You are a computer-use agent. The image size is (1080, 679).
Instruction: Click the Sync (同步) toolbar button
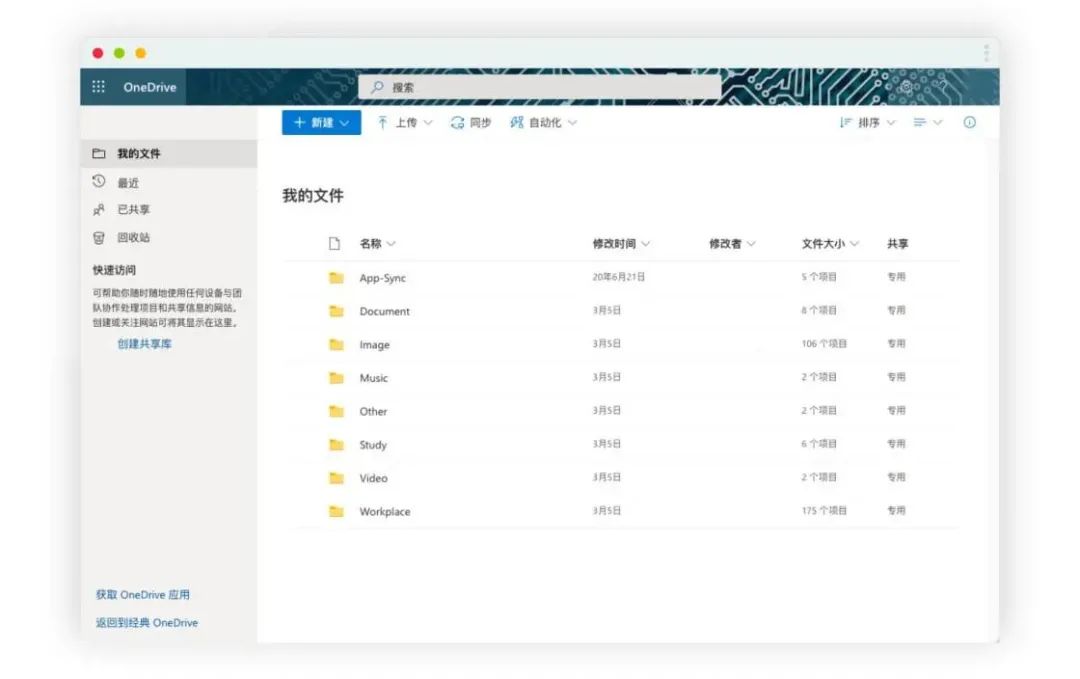[x=471, y=123]
